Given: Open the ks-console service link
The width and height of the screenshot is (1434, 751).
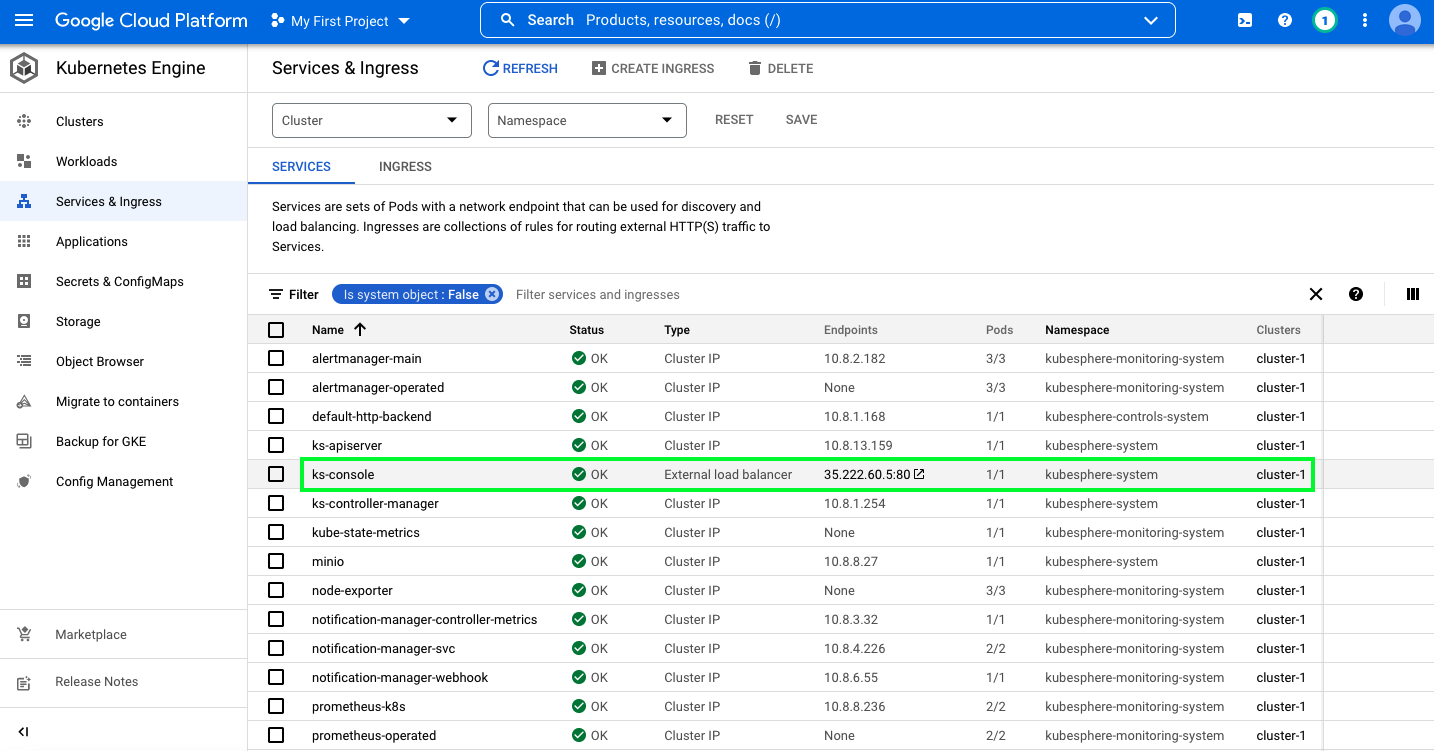Looking at the screenshot, I should (343, 474).
